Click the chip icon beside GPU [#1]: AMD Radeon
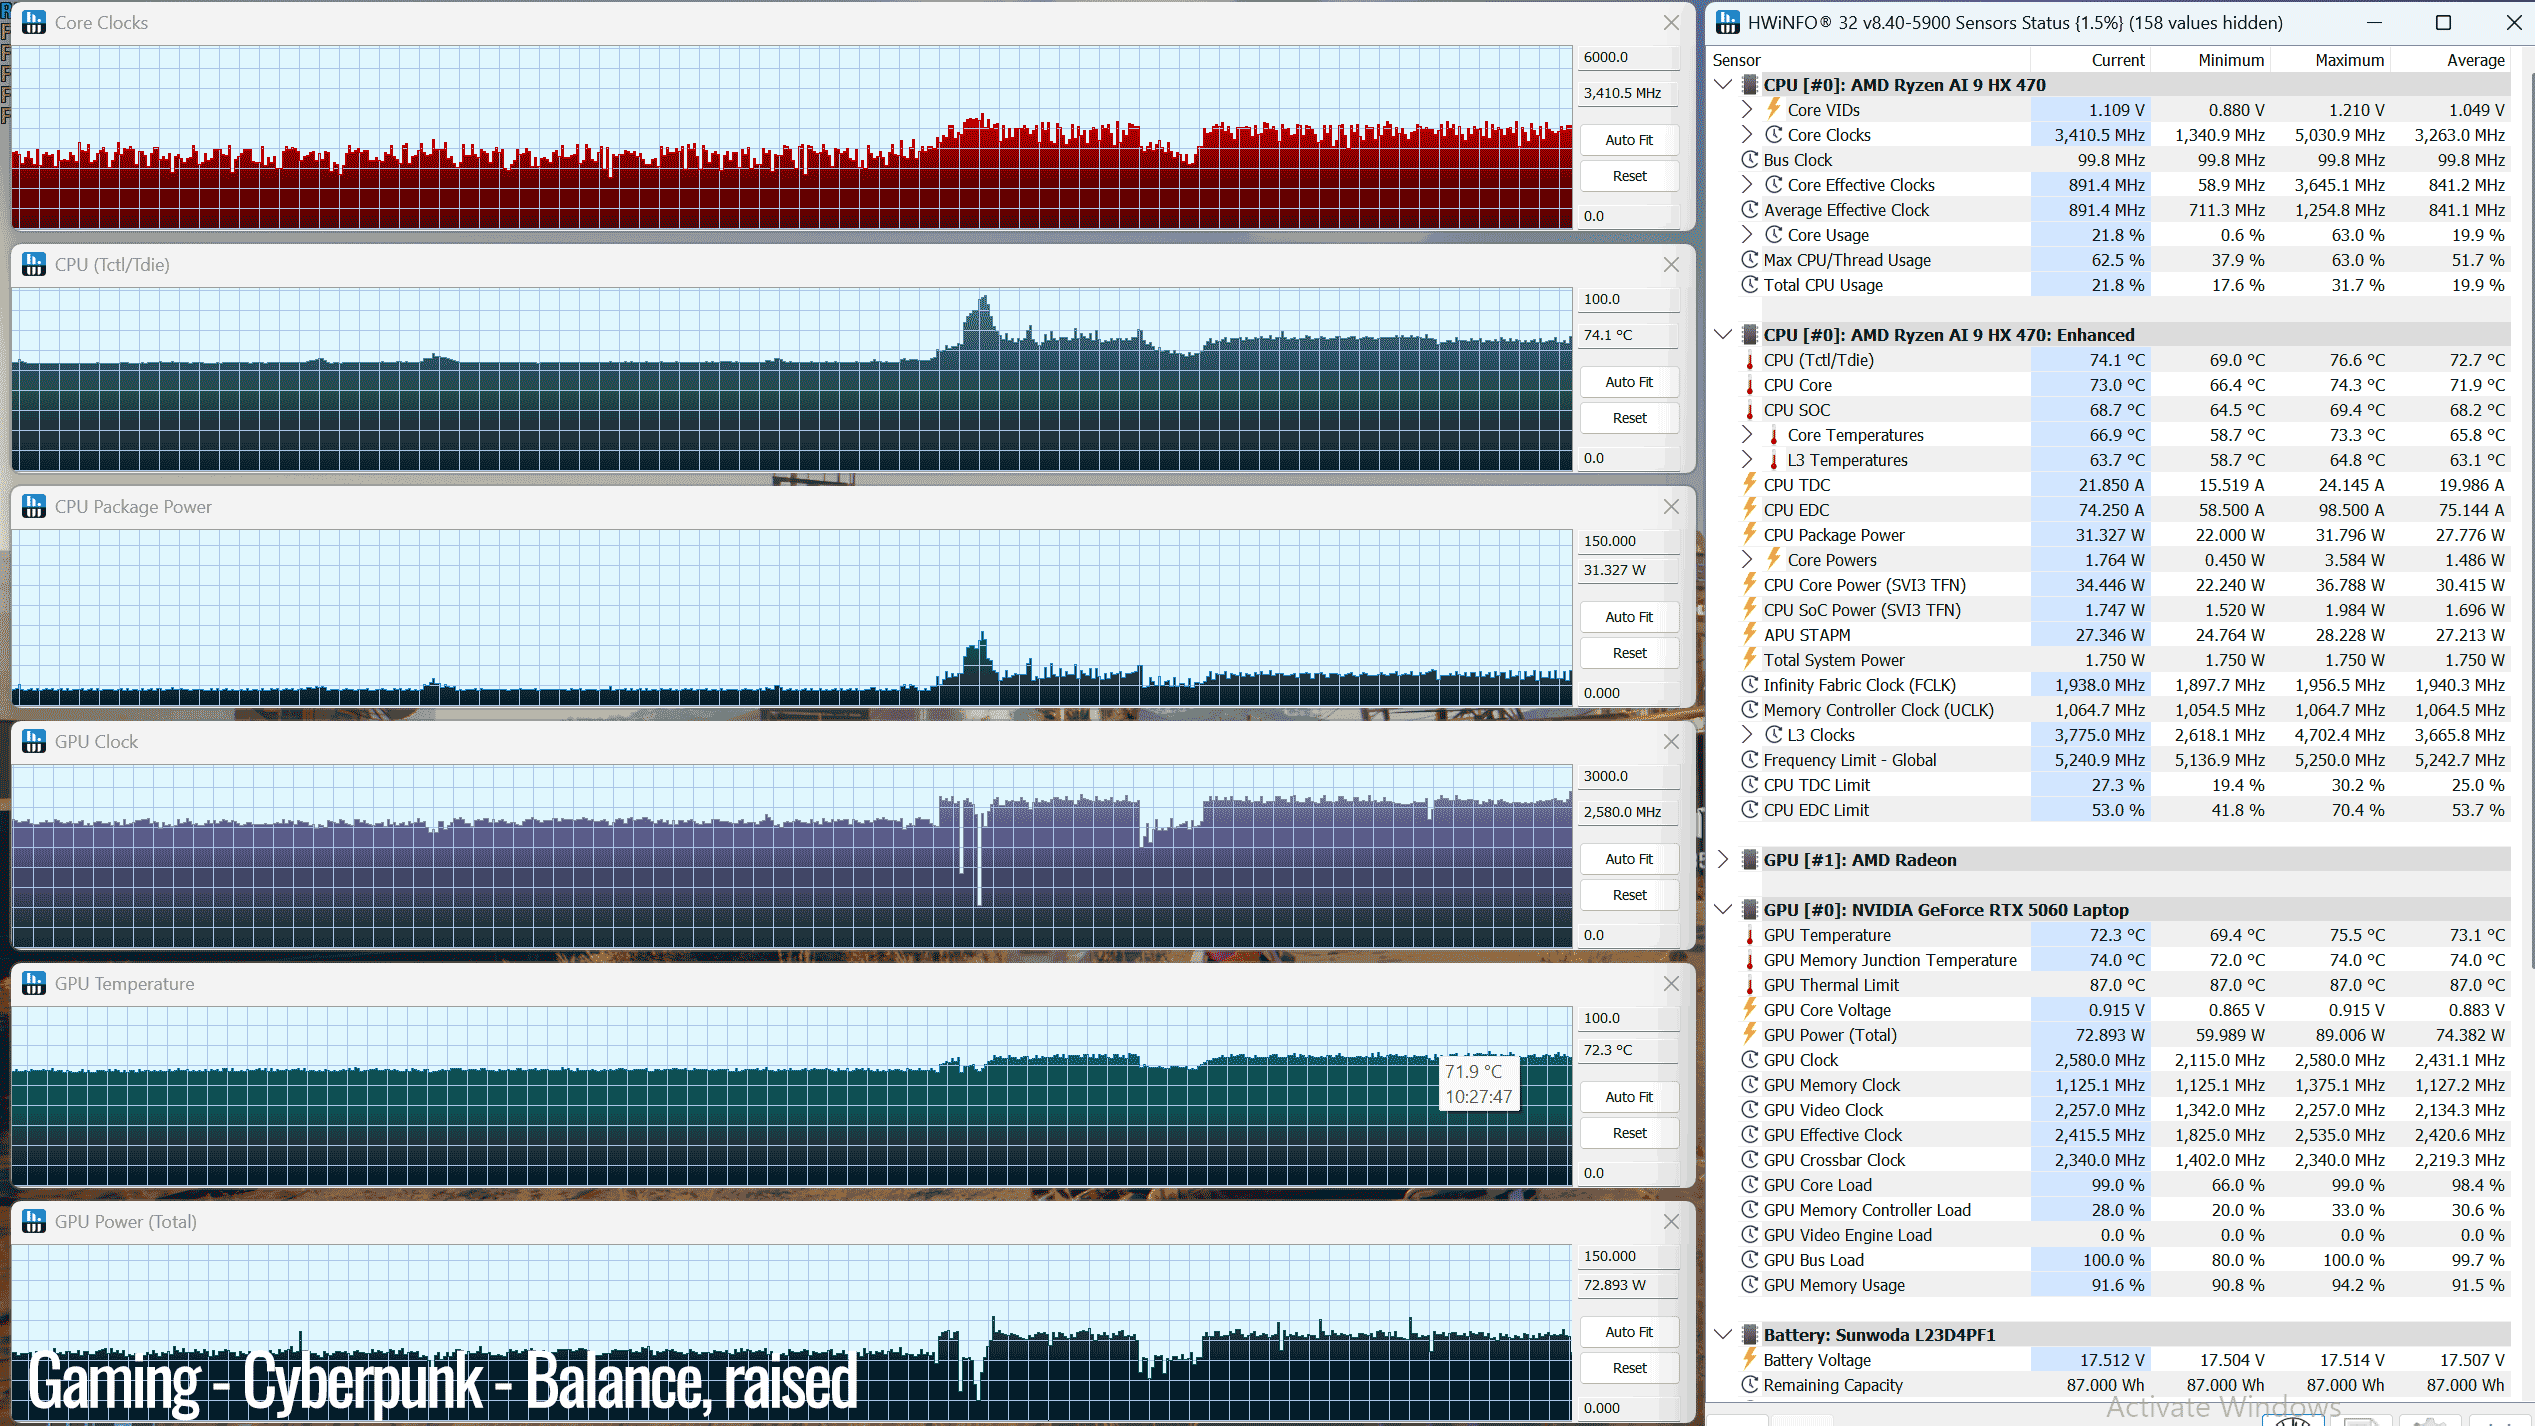 [1750, 860]
